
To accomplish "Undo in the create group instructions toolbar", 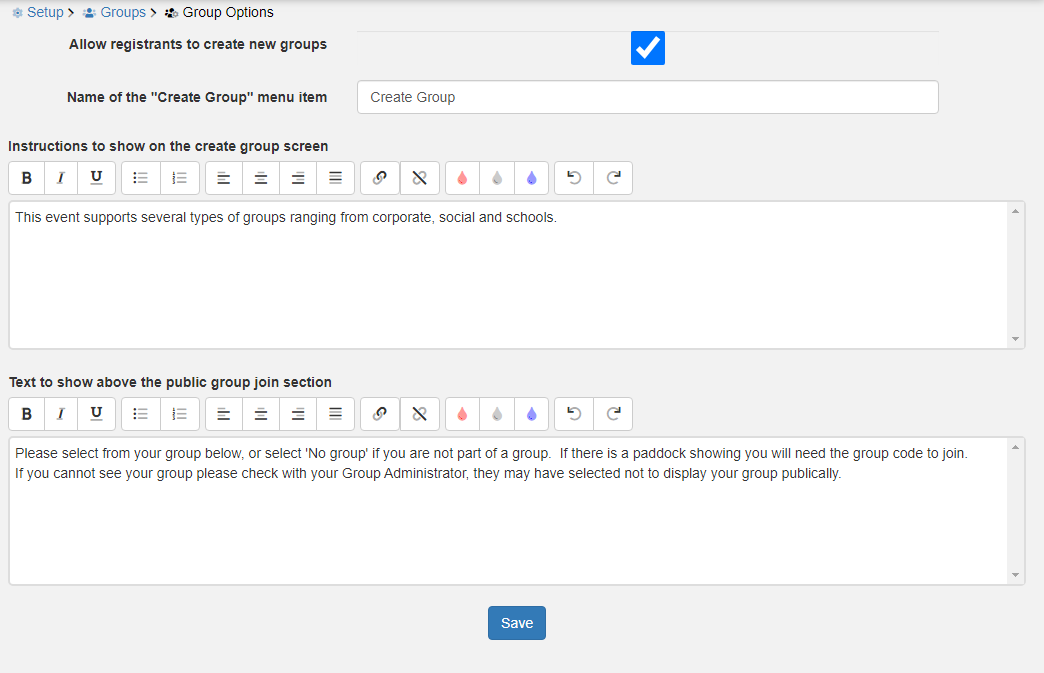I will click(574, 178).
